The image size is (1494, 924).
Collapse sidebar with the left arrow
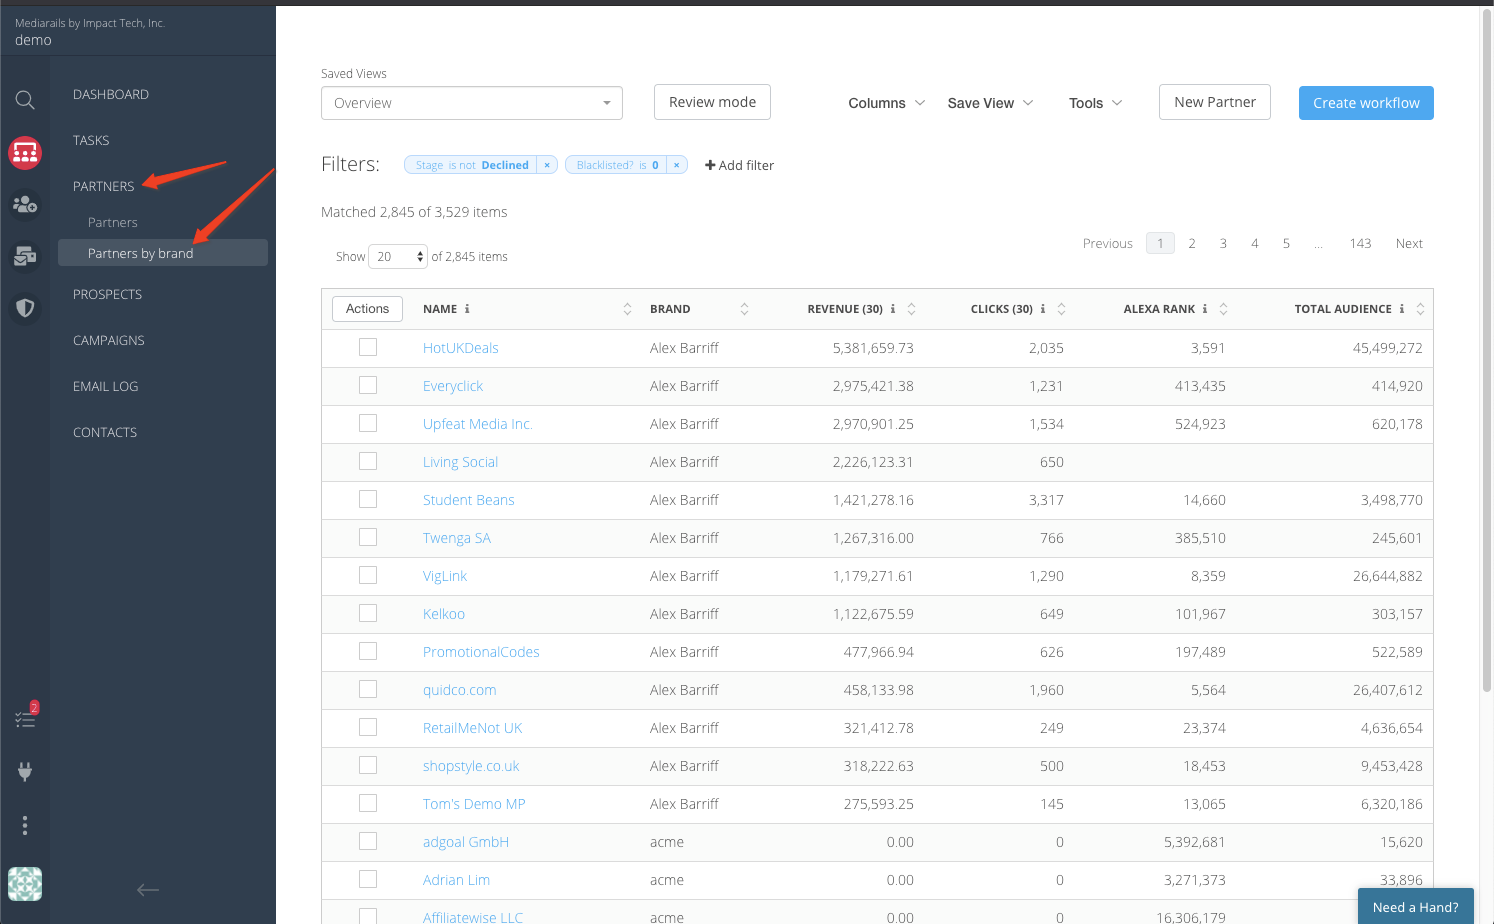[x=148, y=889]
